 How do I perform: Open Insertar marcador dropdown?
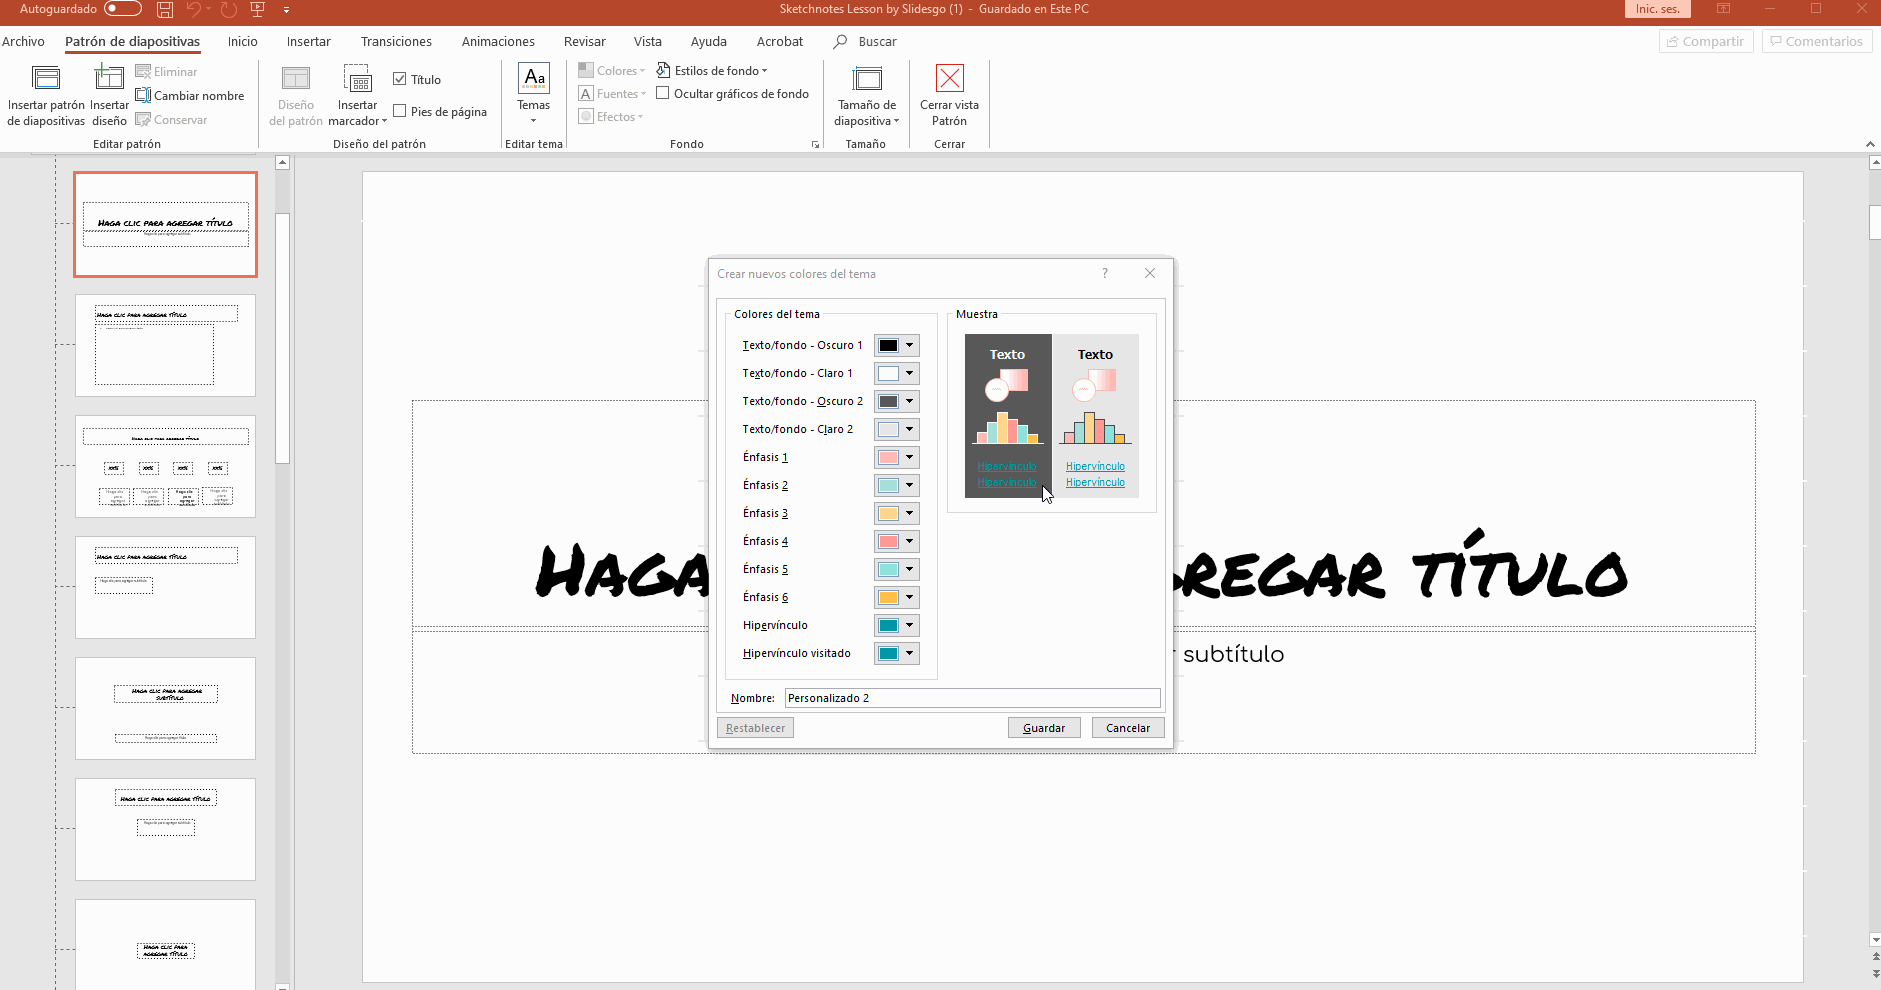point(357,96)
